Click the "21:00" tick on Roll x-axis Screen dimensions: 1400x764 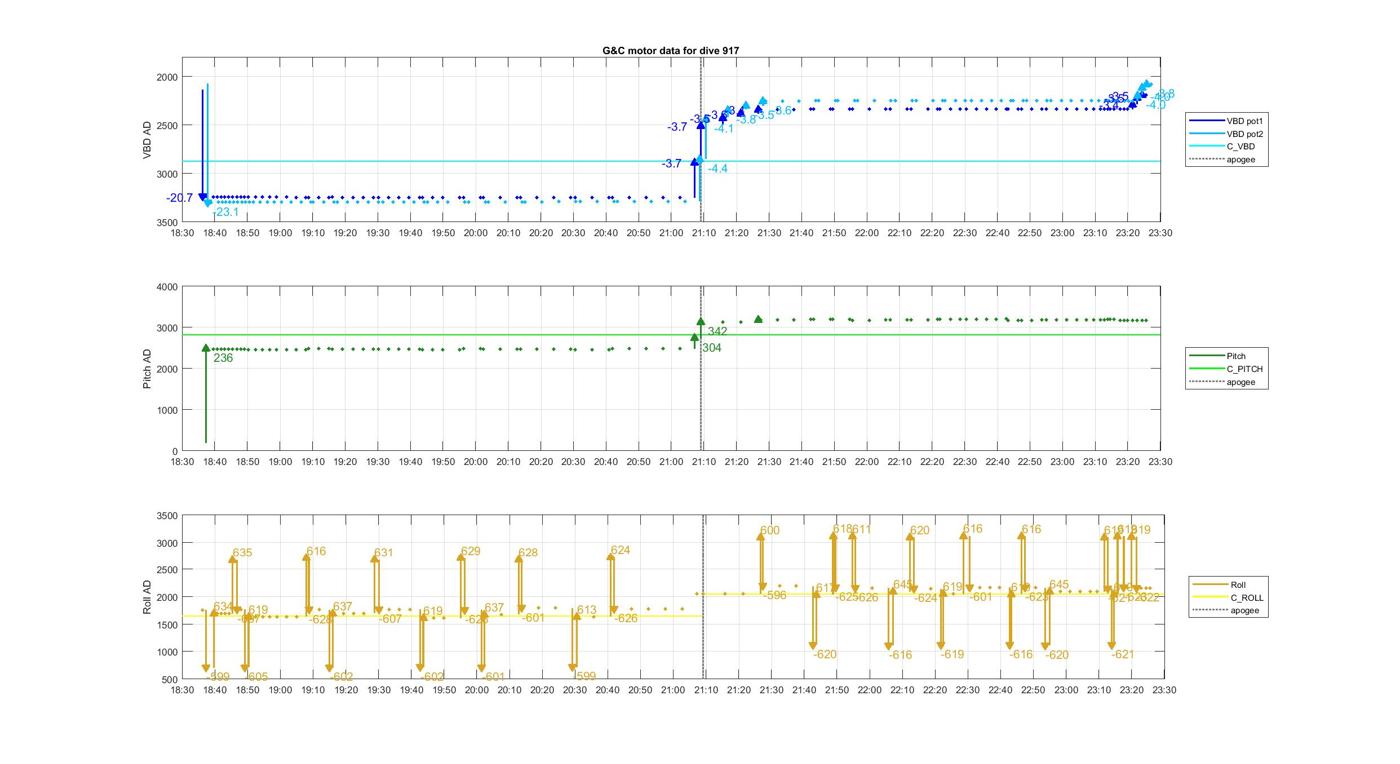click(671, 690)
